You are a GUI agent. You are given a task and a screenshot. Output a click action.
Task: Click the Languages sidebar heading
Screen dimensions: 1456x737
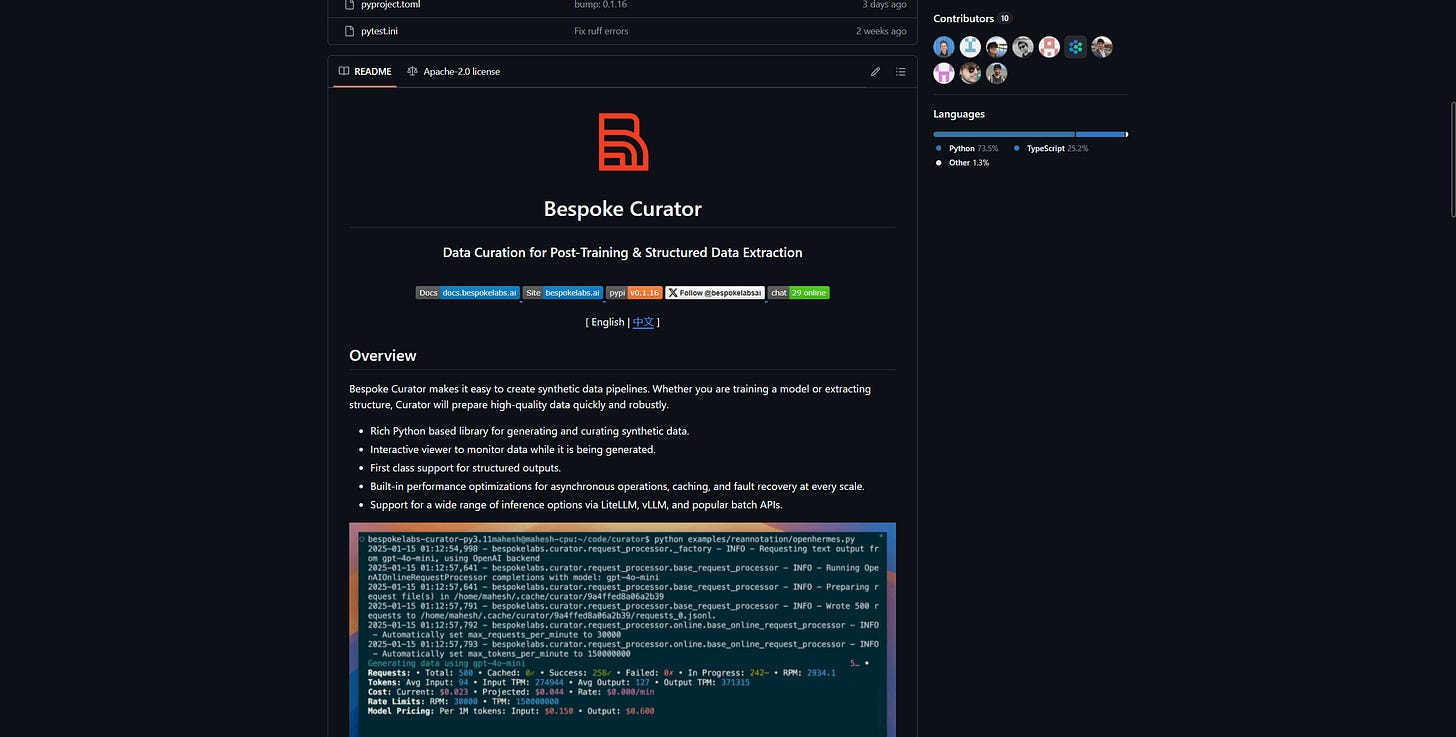click(959, 114)
